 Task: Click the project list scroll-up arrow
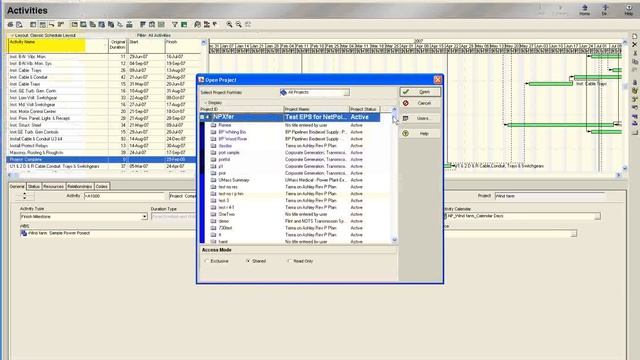click(394, 110)
